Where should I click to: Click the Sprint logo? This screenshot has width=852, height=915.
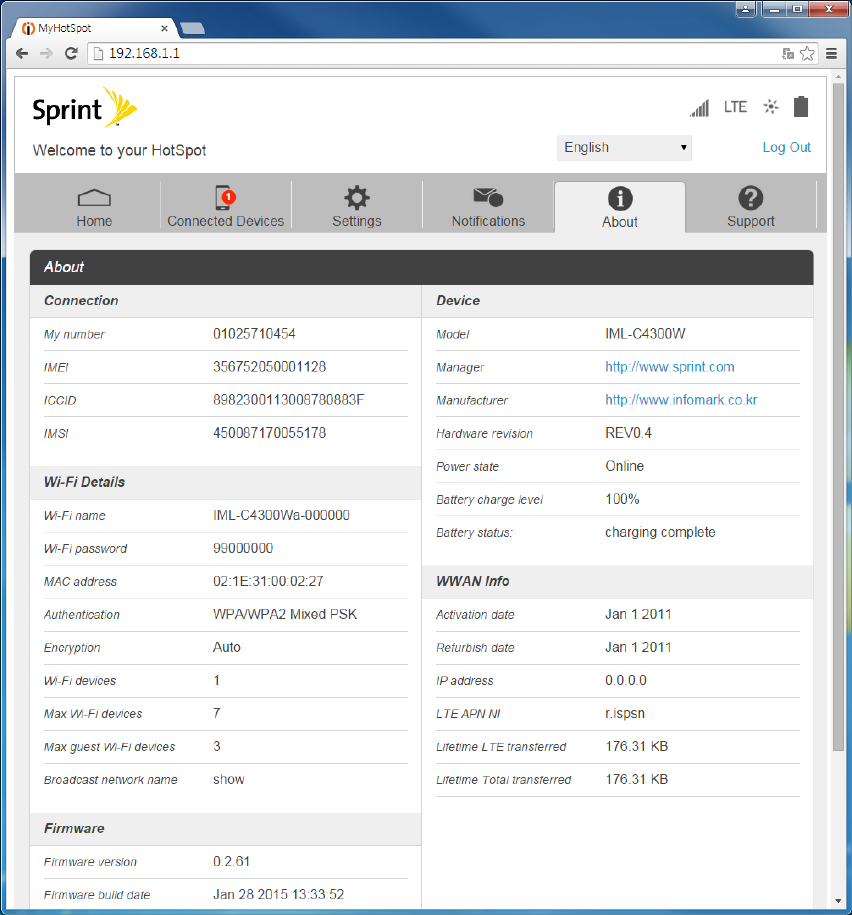85,107
